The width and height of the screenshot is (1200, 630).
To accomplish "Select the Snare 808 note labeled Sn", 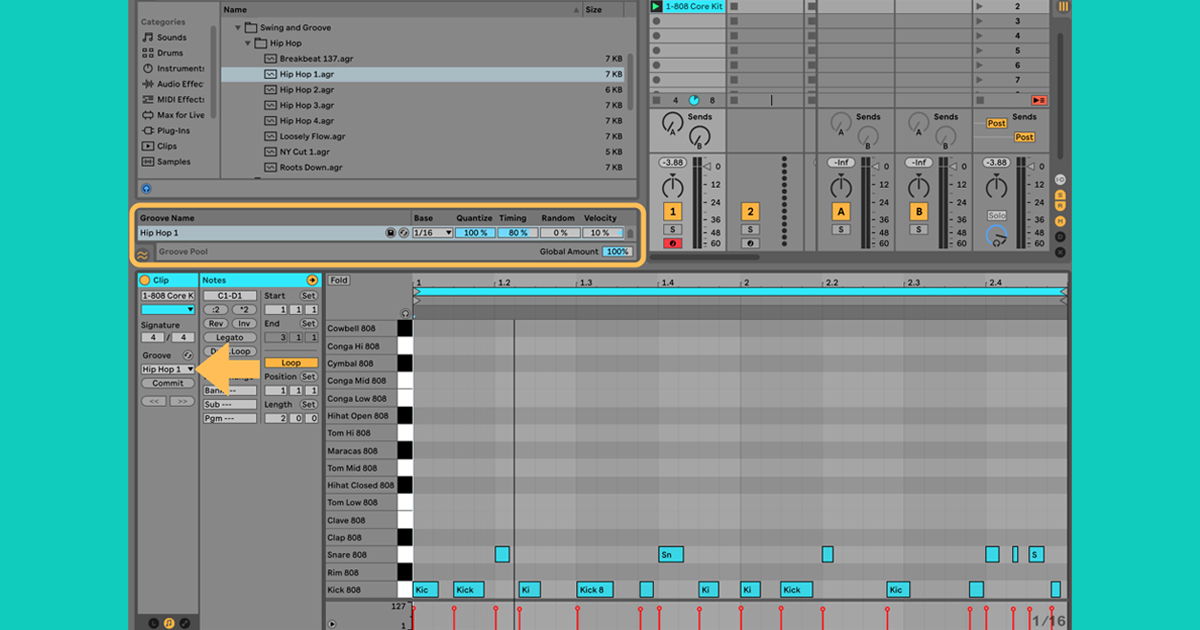I will 670,554.
